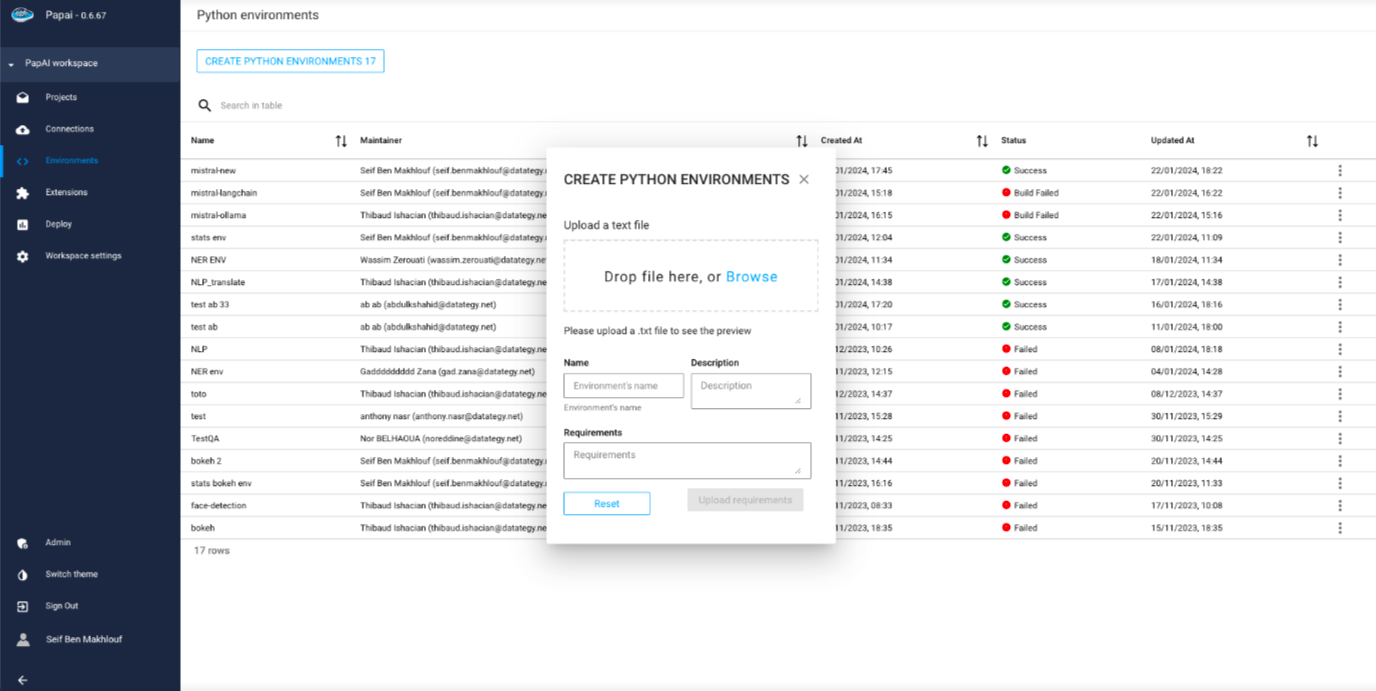Sort table by Name column arrows
The height and width of the screenshot is (691, 1376).
point(341,141)
